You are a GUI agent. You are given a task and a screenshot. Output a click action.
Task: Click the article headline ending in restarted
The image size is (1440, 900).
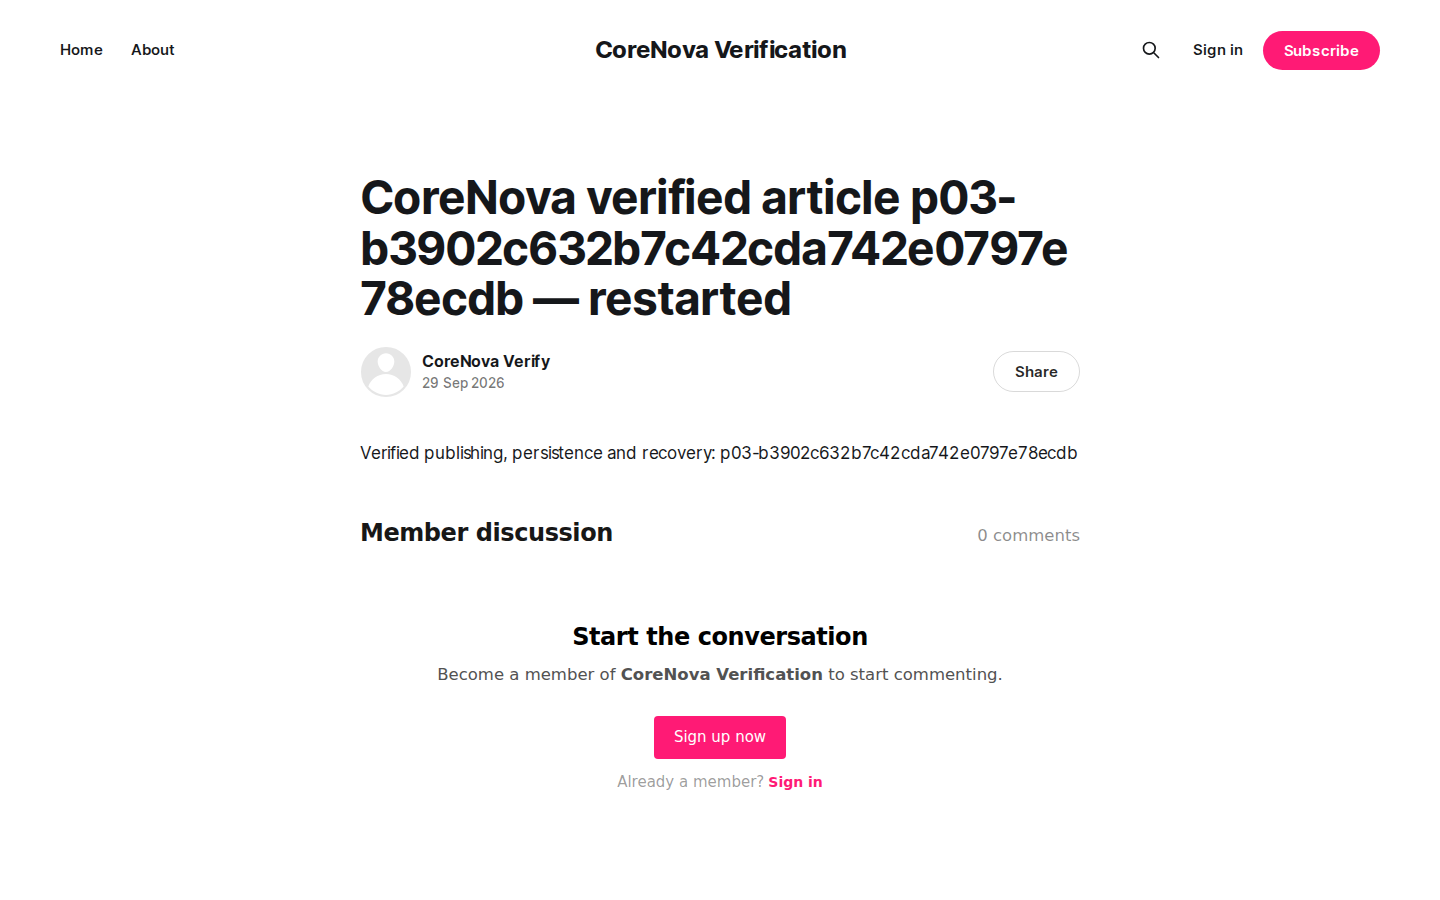pos(714,248)
